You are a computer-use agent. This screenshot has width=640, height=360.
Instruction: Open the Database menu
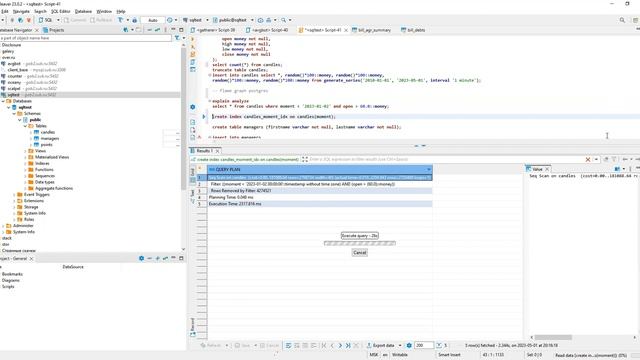point(83,11)
